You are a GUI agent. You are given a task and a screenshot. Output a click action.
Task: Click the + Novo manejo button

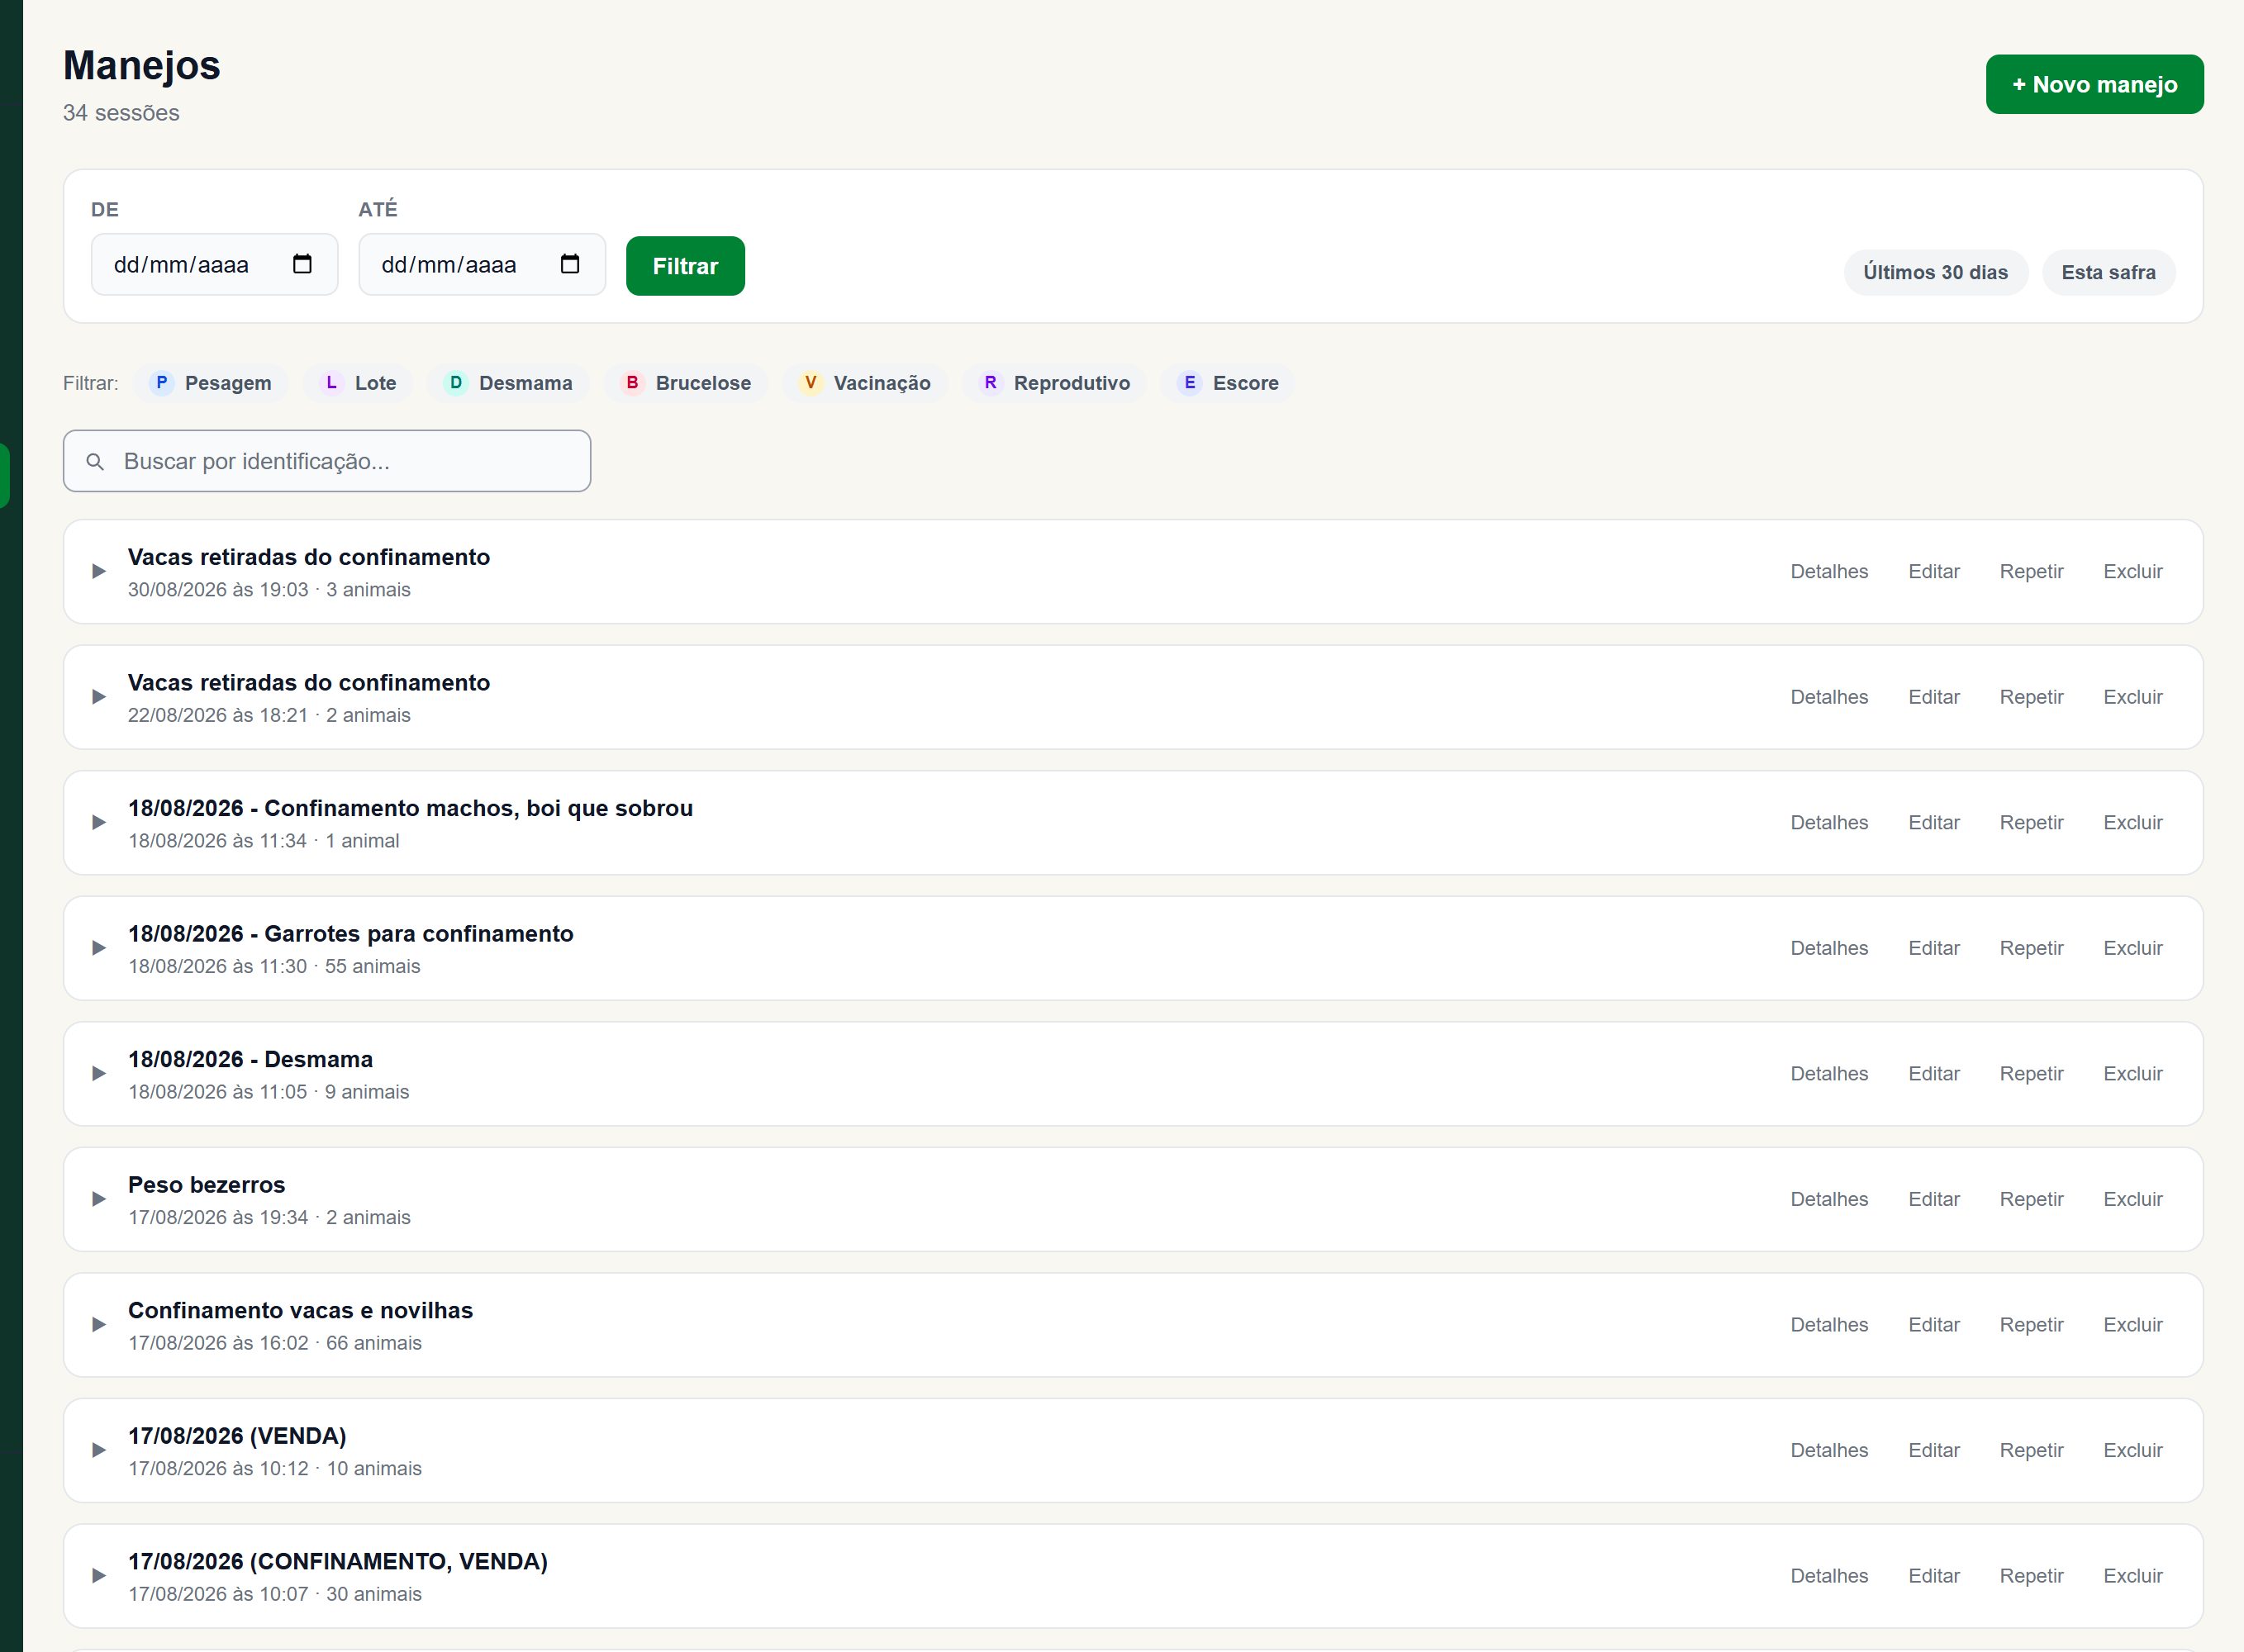pos(2094,84)
